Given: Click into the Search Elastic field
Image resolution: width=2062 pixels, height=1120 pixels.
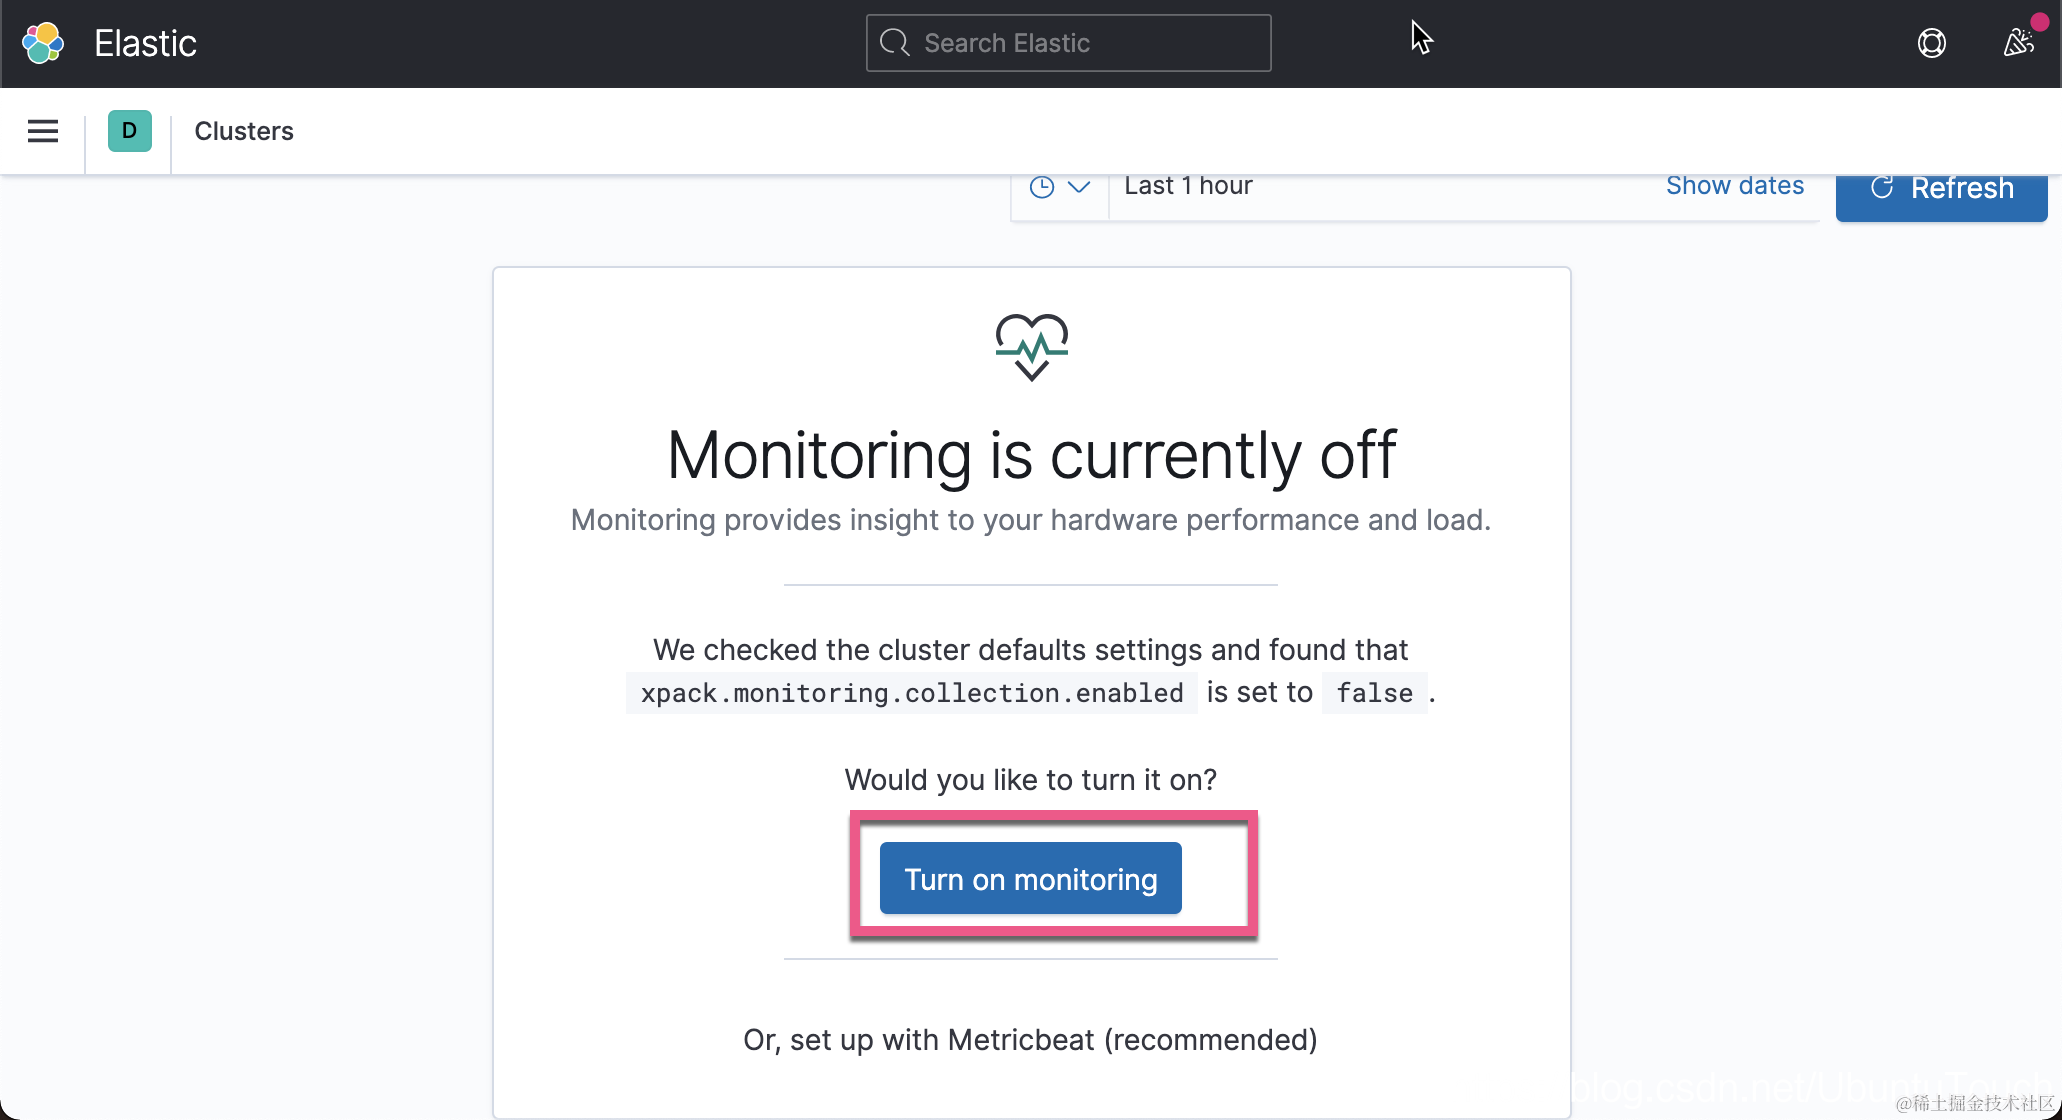Looking at the screenshot, I should 1068,43.
